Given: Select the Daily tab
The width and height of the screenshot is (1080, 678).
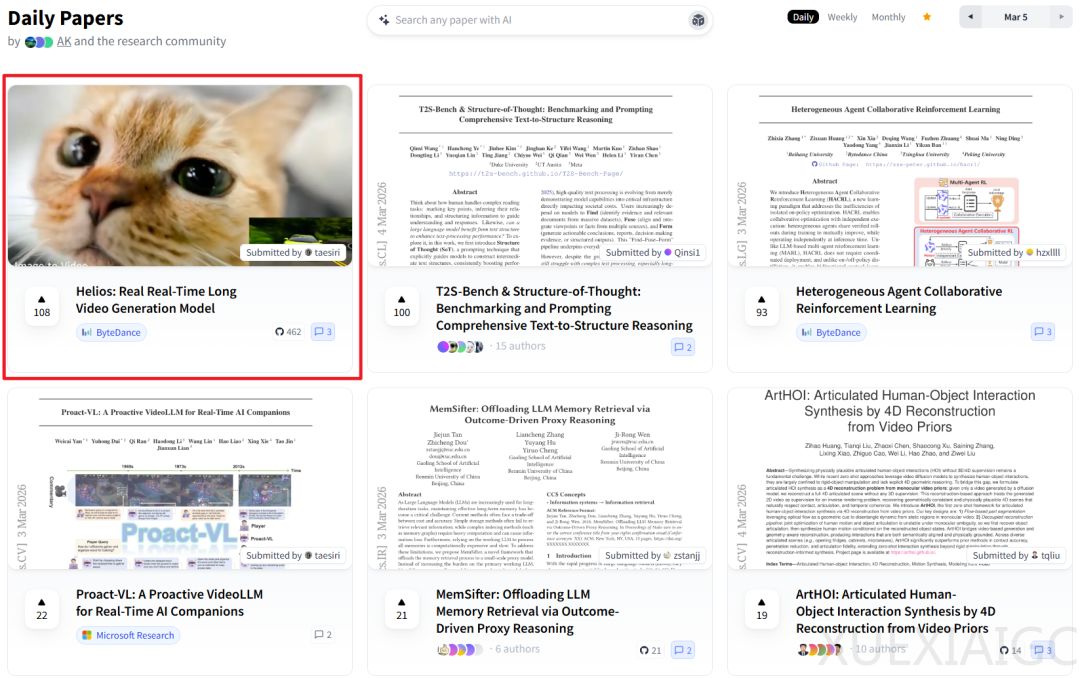Looking at the screenshot, I should click(802, 17).
